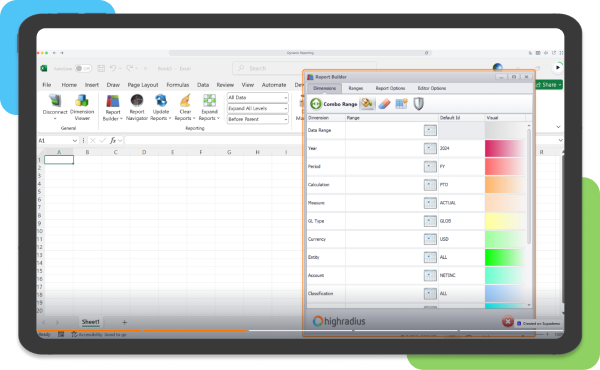This screenshot has width=600, height=370.
Task: Add a new sheet with the plus button
Action: [124, 322]
